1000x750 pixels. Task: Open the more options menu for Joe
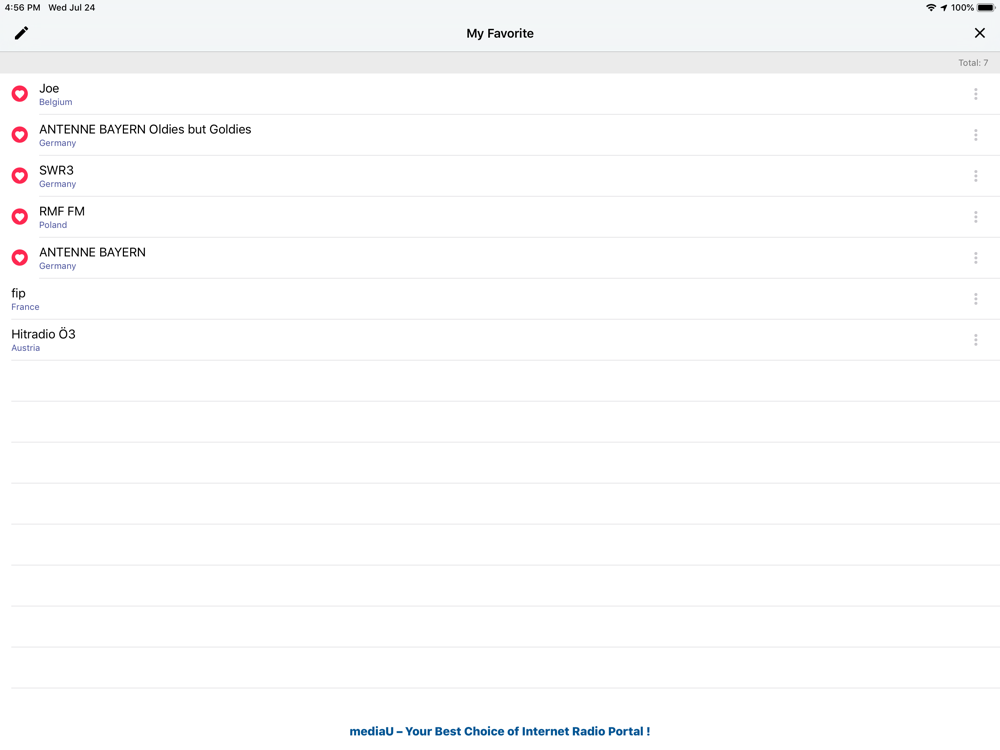pos(975,94)
